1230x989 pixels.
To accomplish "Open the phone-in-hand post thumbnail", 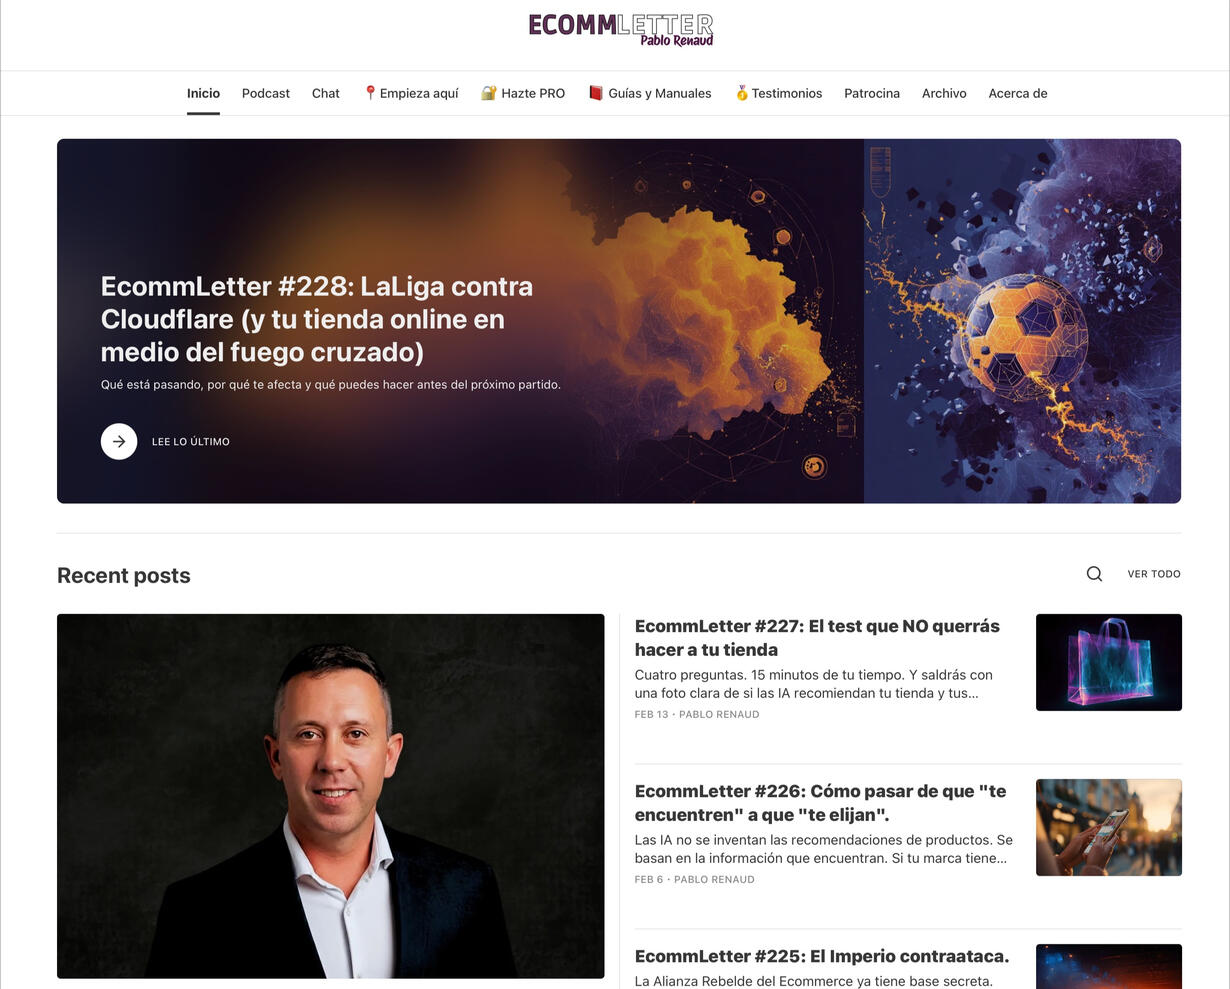I will click(x=1109, y=828).
